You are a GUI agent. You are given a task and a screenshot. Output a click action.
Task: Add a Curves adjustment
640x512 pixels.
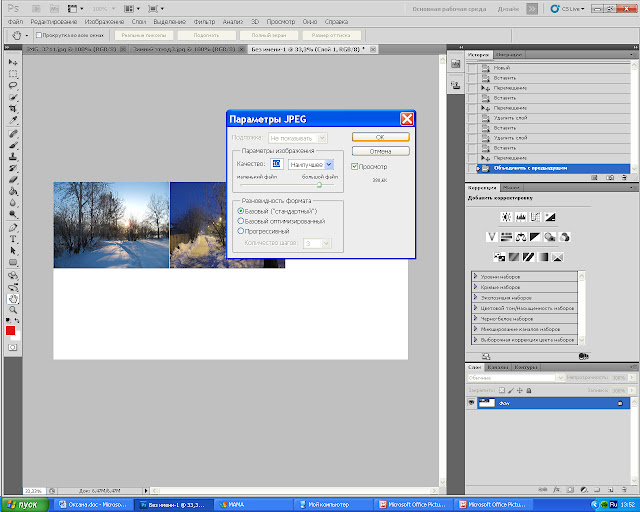click(535, 217)
